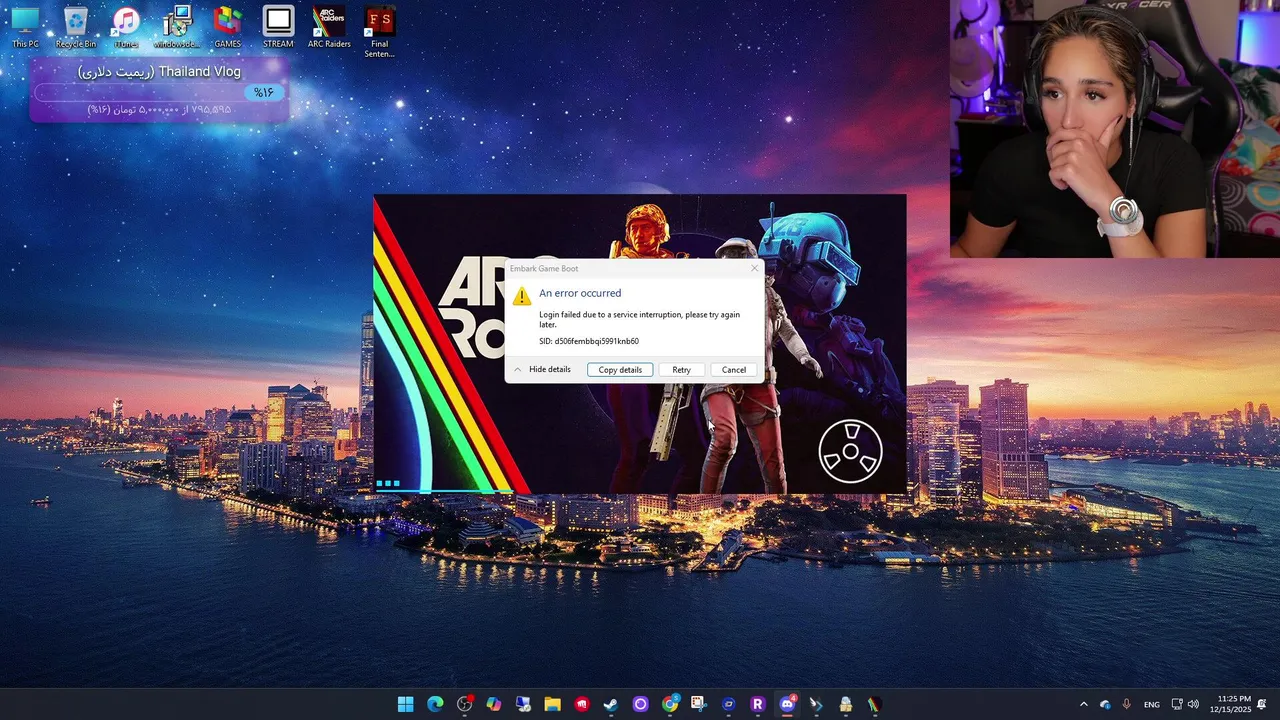Open Discord with notification badge in the taskbar
This screenshot has width=1280, height=720.
tap(787, 704)
